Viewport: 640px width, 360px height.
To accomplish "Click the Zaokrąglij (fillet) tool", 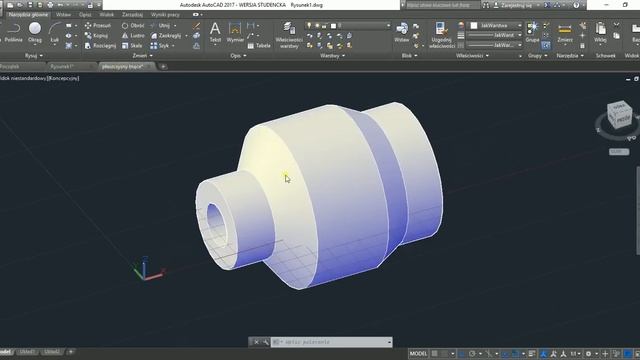I will 166,36.
